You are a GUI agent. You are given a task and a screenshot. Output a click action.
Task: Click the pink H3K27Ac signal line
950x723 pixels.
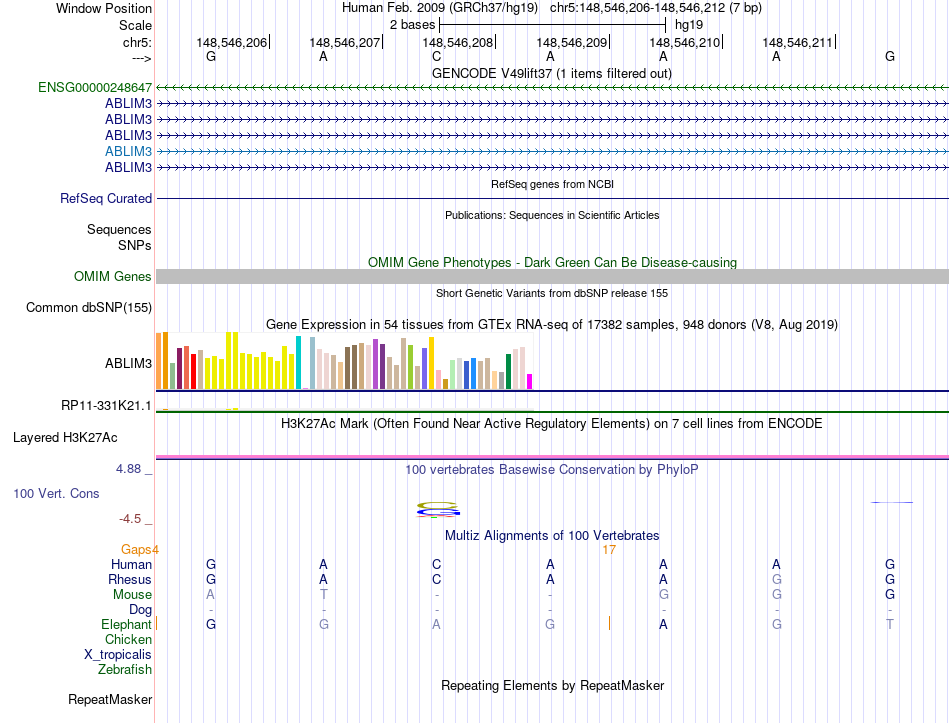(x=552, y=457)
